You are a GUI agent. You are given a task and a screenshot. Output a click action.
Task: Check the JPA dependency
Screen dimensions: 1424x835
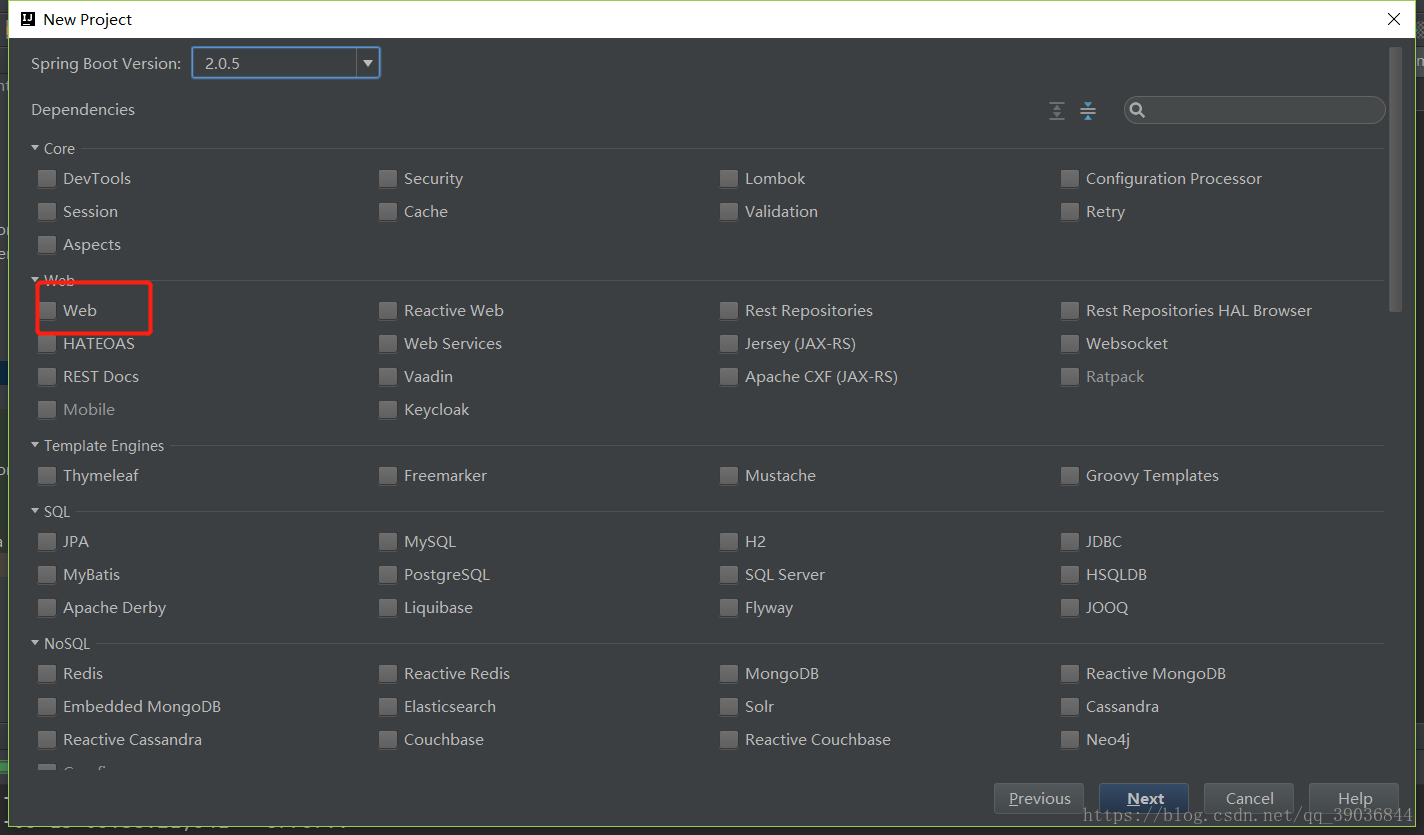pyautogui.click(x=47, y=542)
